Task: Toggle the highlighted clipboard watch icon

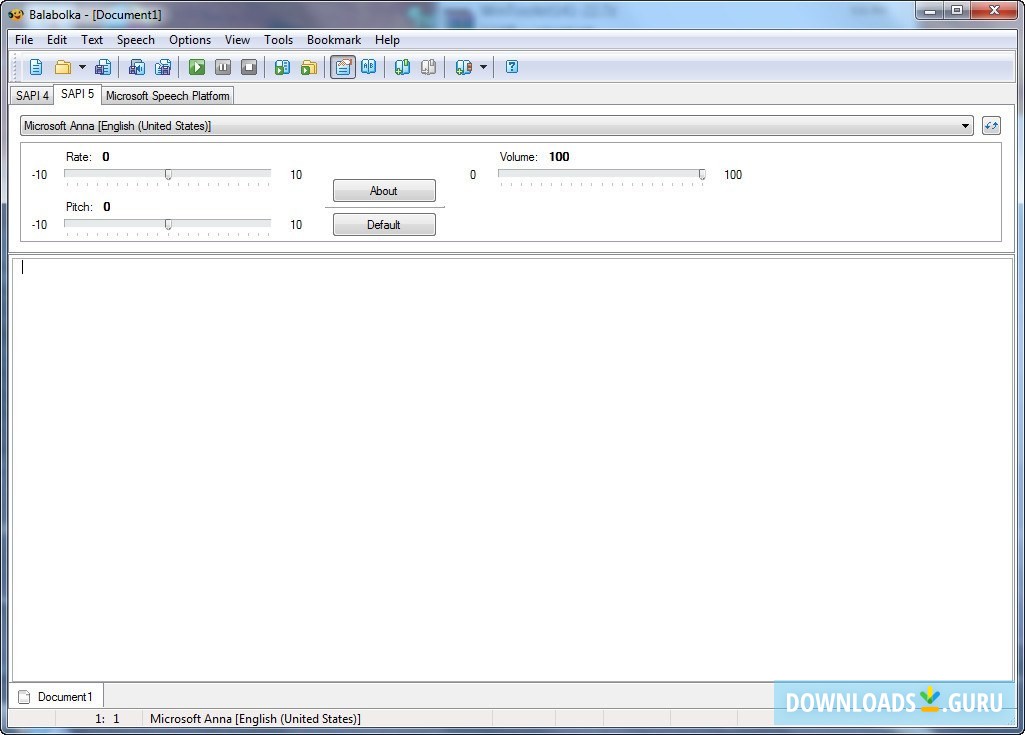Action: coord(343,67)
